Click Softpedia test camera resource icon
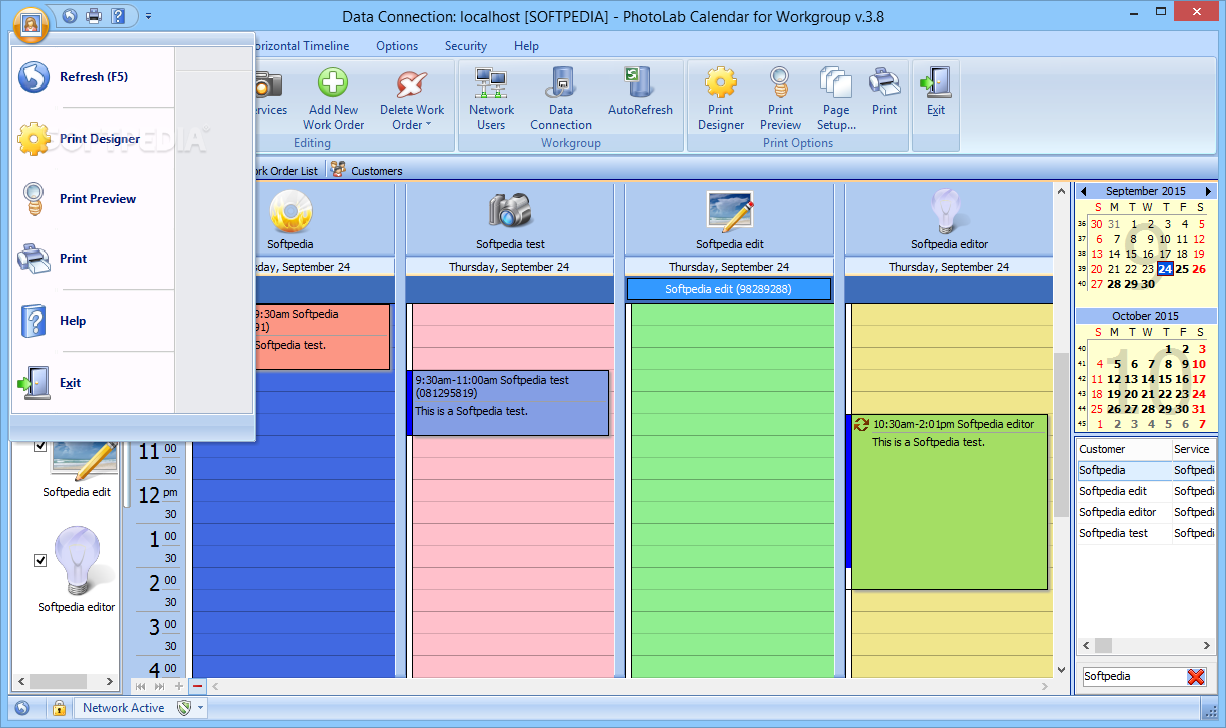Screen dimensions: 1226x728 coord(510,210)
